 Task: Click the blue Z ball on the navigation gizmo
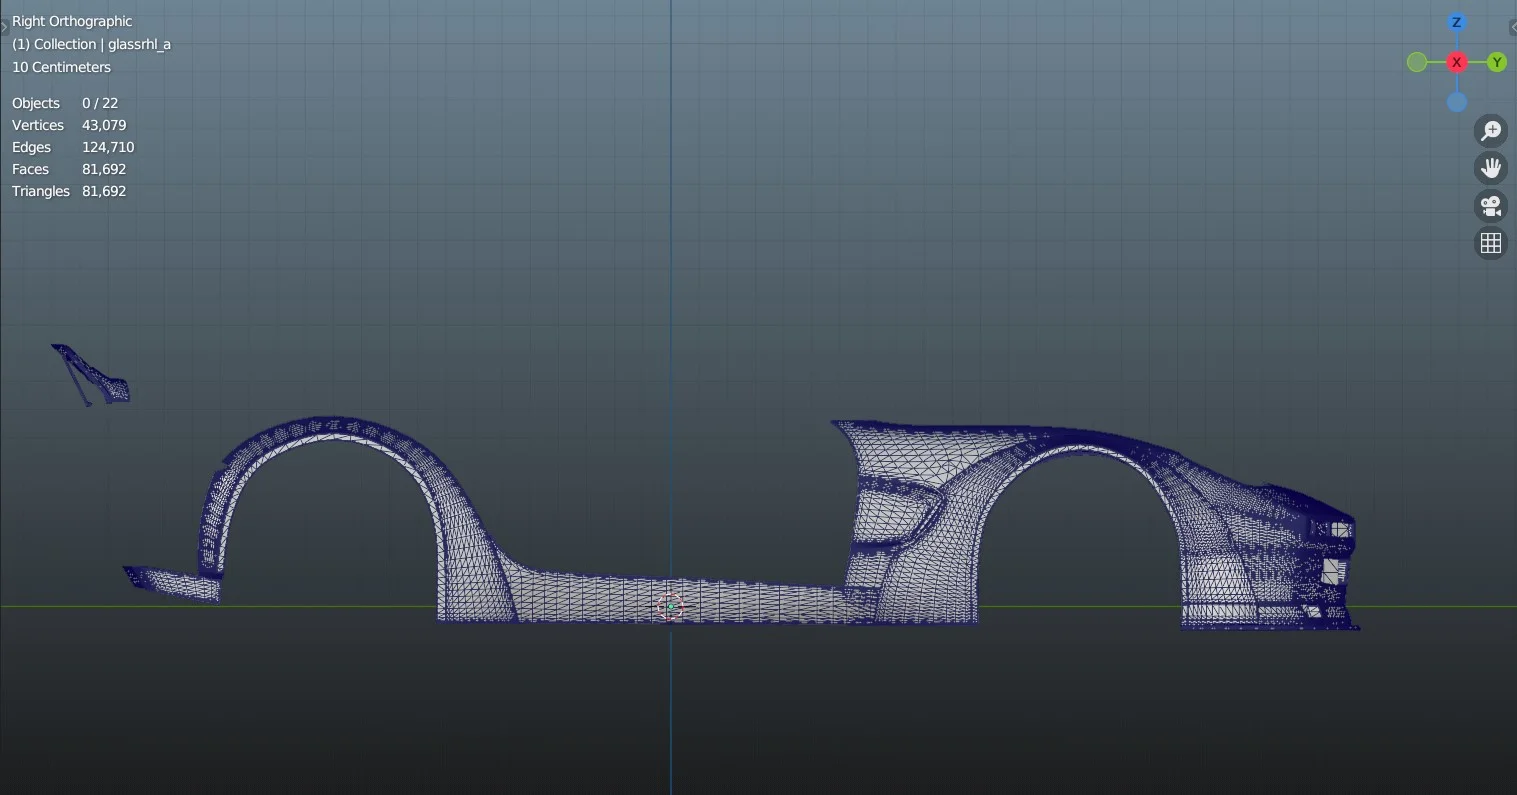[1456, 22]
